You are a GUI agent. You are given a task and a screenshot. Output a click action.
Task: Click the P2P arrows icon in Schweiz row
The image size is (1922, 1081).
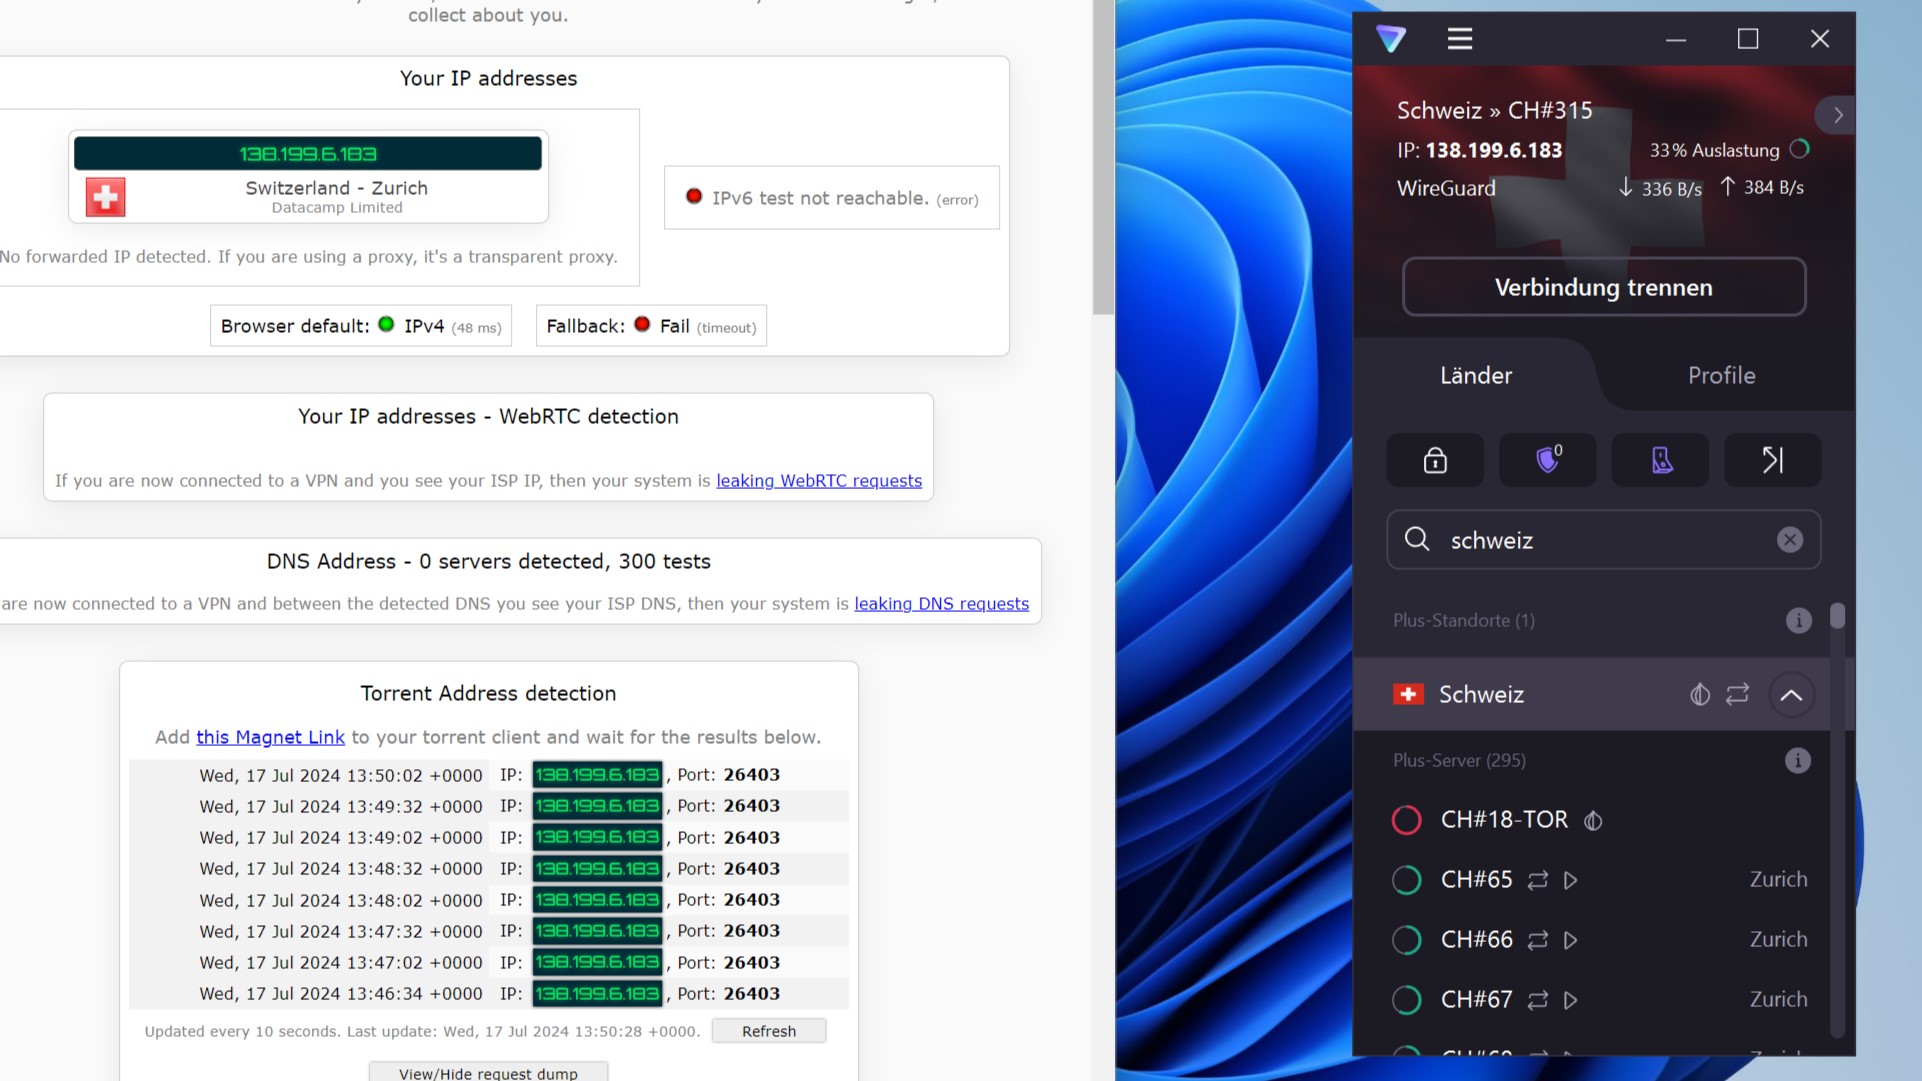1738,694
